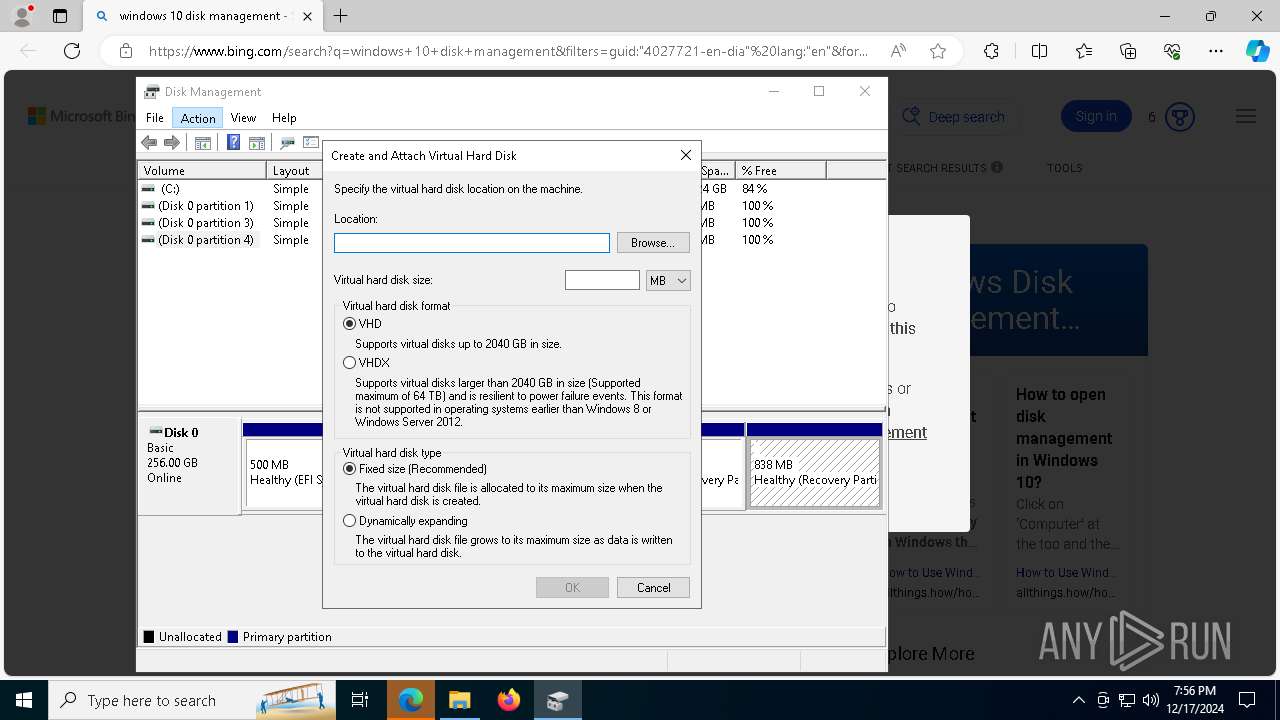The width and height of the screenshot is (1280, 720).
Task: Select the 838 MB Recovery Partition block
Action: [x=814, y=473]
